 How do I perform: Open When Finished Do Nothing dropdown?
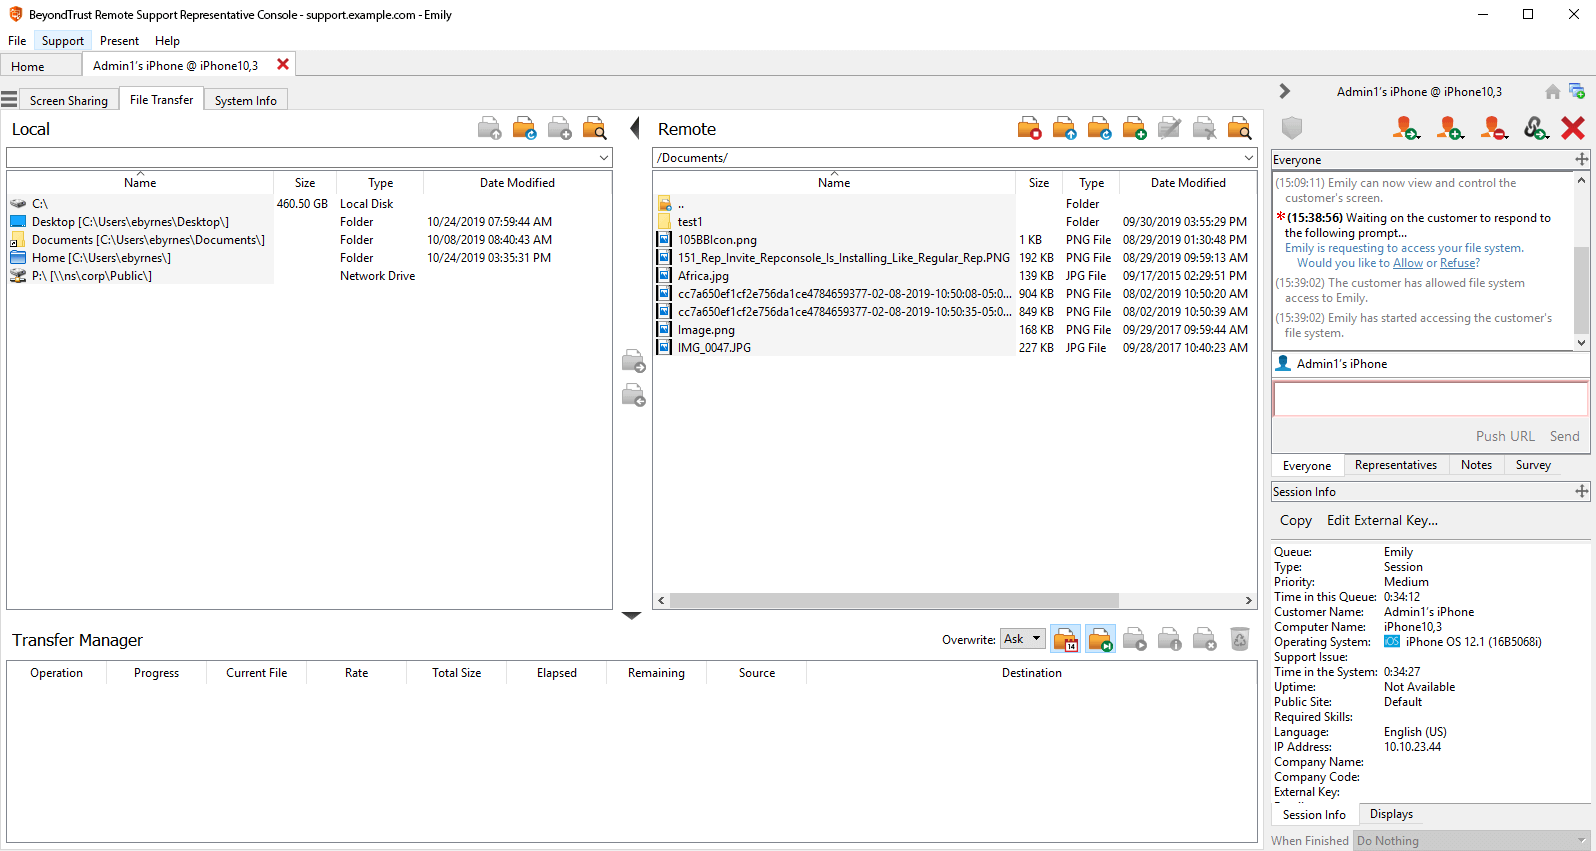click(1472, 841)
